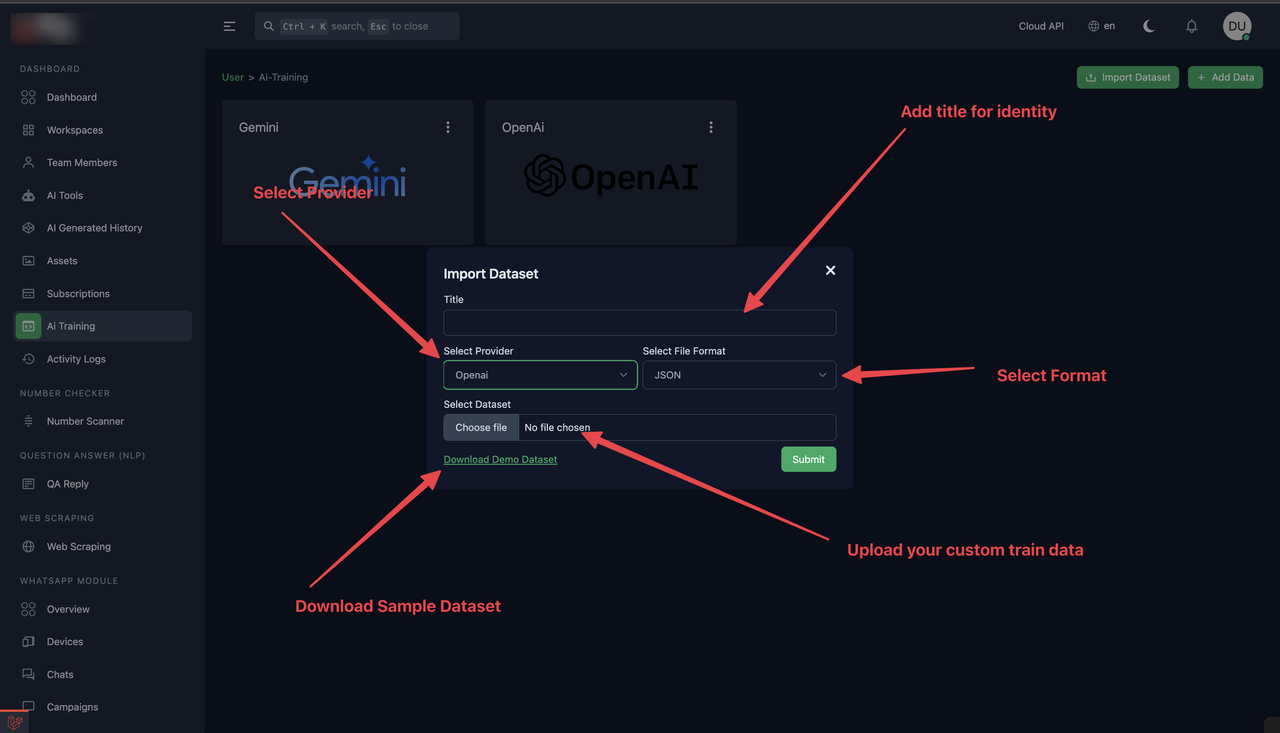Open the en language selector
1280x733 pixels.
(x=1101, y=26)
